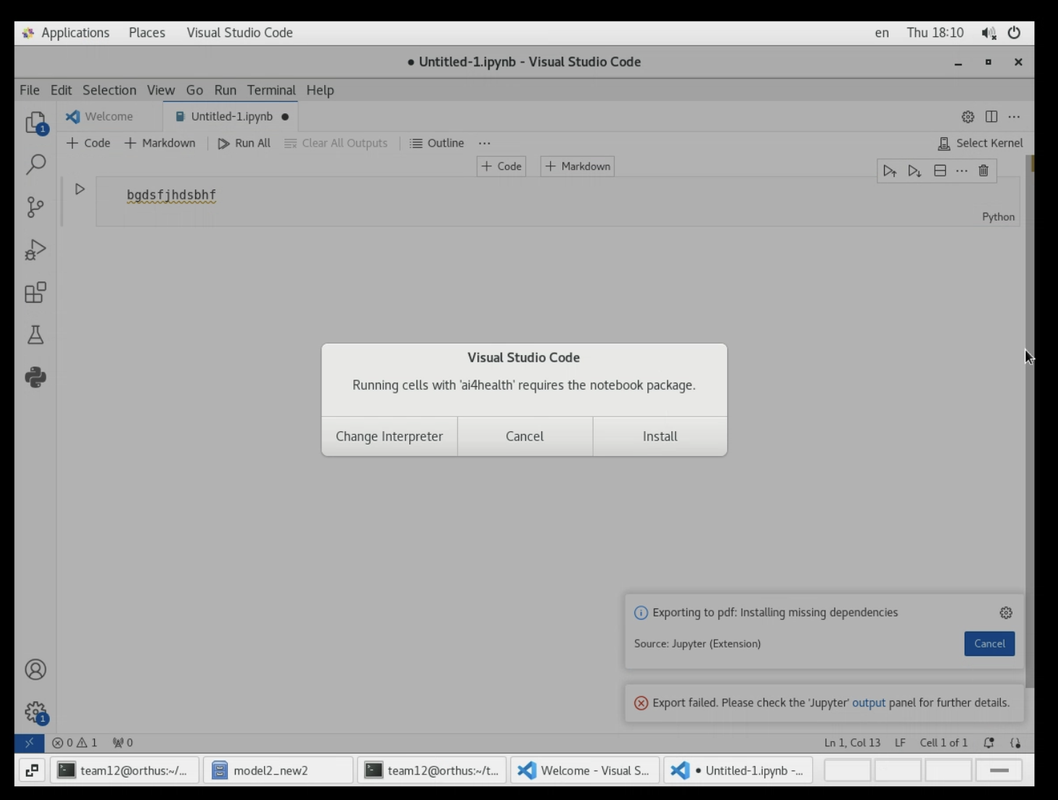Click Run All in notebook toolbar

coord(244,143)
